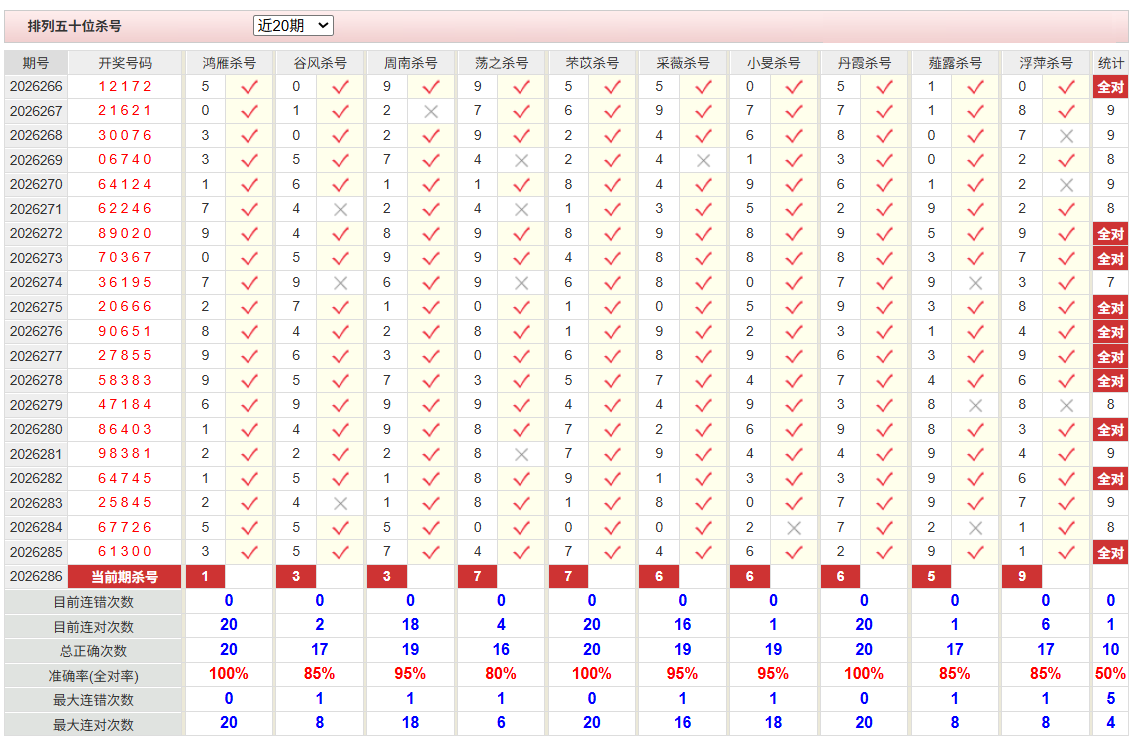
Task: Click the 开奖号码 column header
Action: pos(125,64)
